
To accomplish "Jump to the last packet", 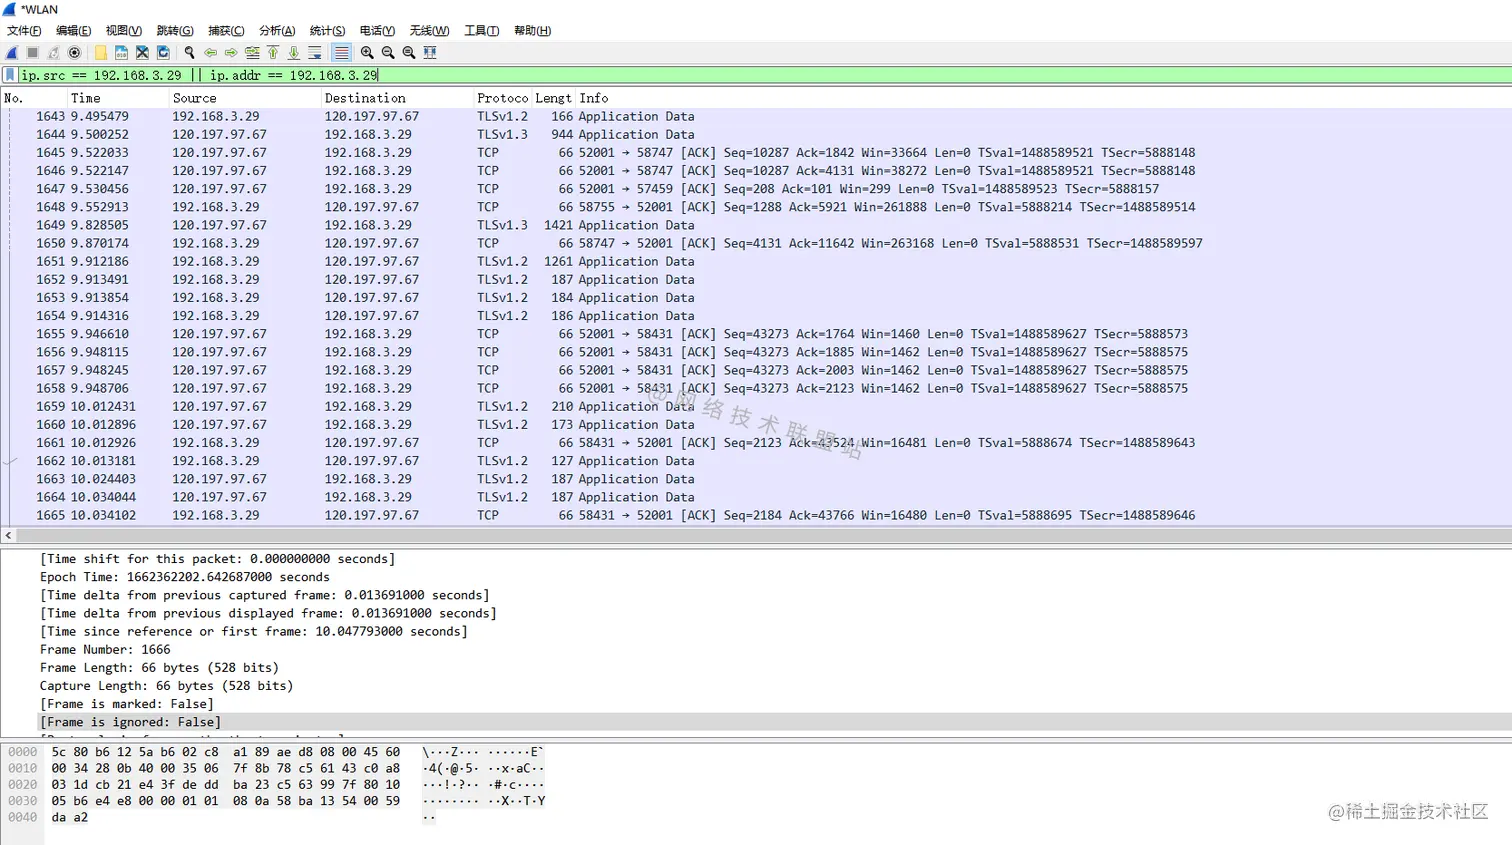I will (294, 52).
